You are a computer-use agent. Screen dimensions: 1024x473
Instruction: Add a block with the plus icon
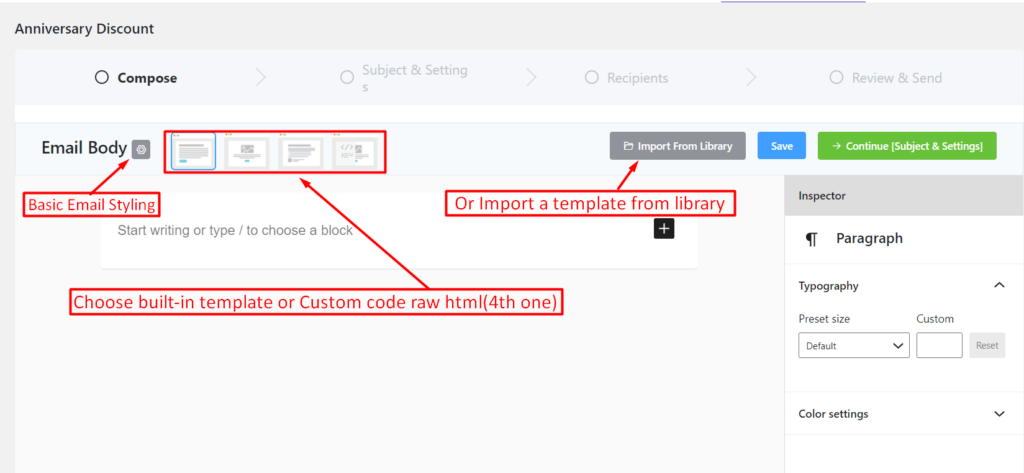(664, 229)
